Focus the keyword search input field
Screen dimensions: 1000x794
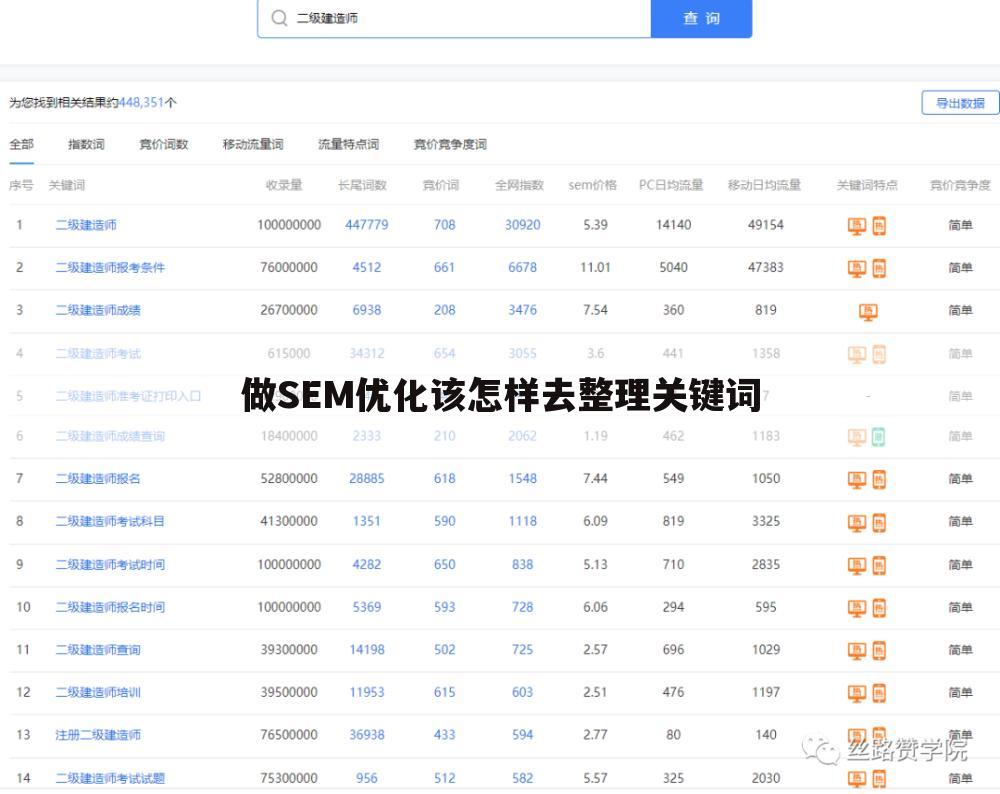pos(454,18)
